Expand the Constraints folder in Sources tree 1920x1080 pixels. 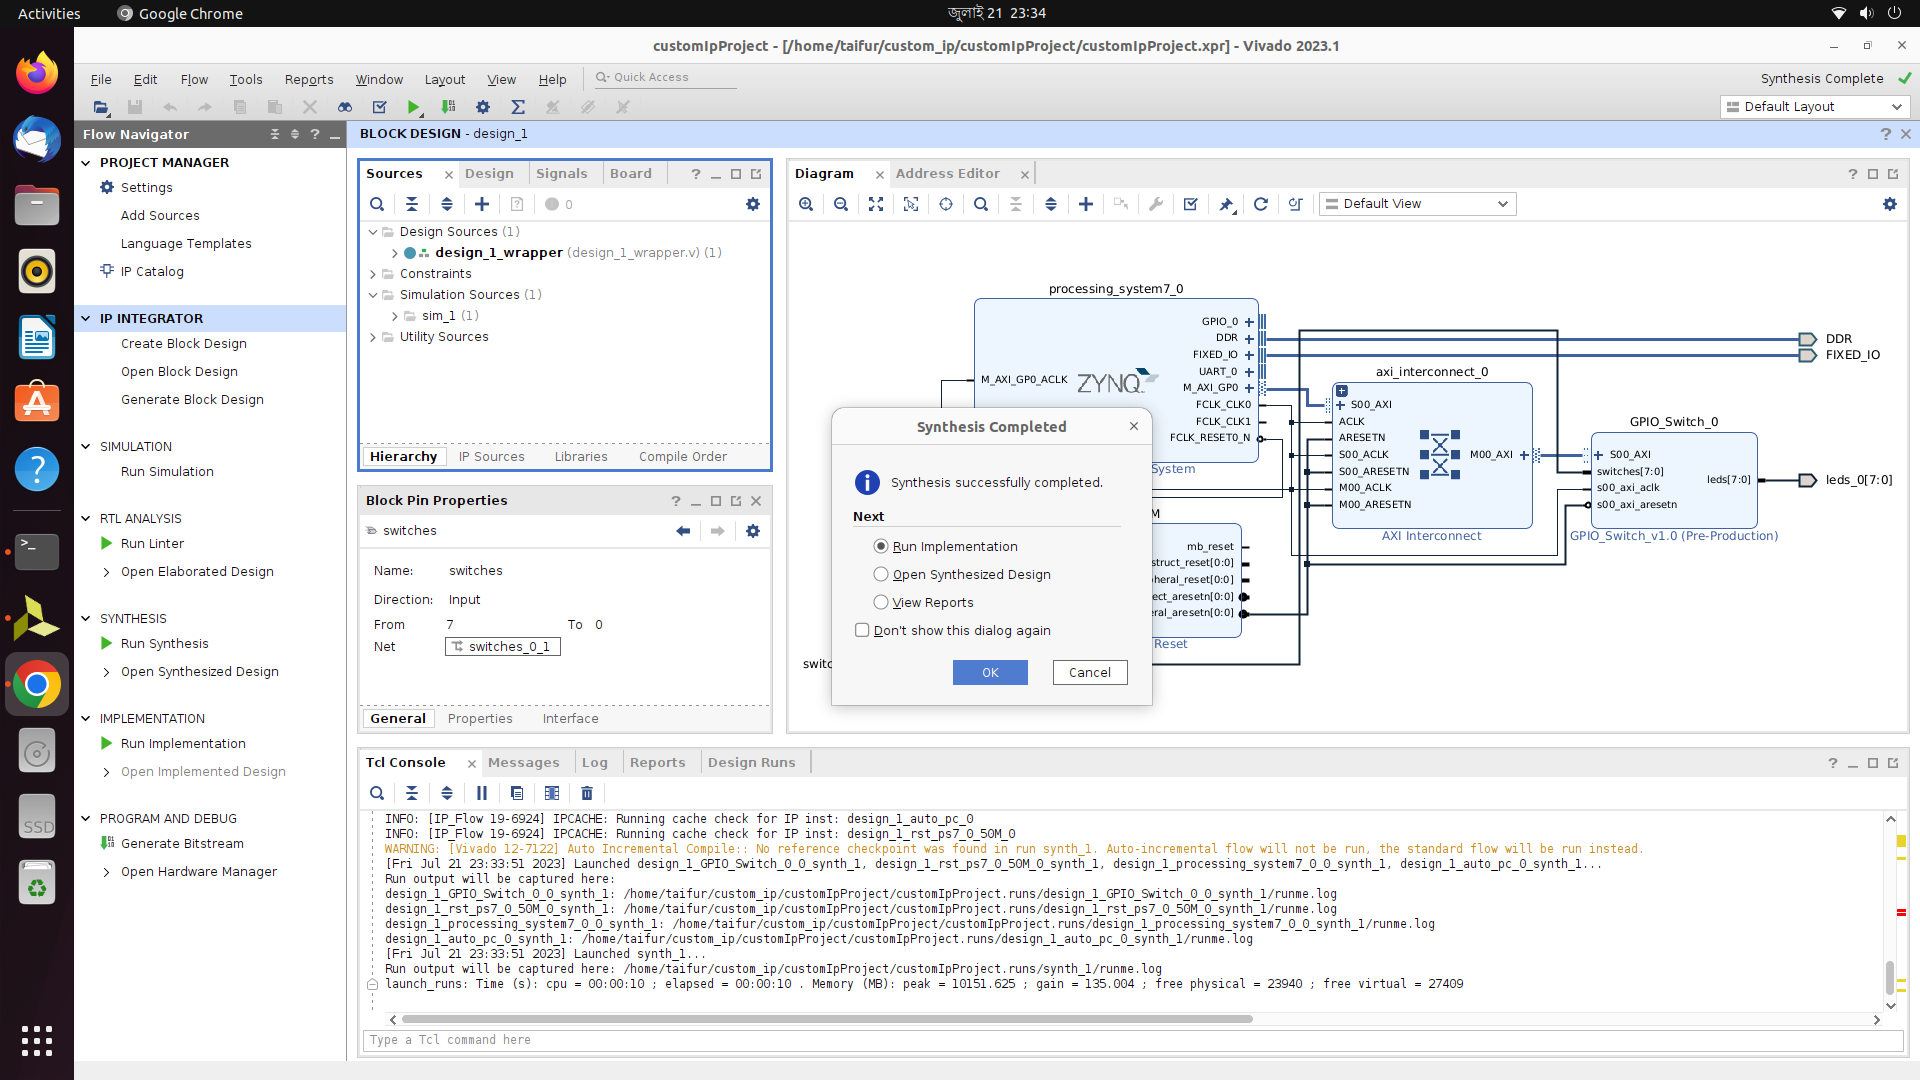pyautogui.click(x=373, y=274)
